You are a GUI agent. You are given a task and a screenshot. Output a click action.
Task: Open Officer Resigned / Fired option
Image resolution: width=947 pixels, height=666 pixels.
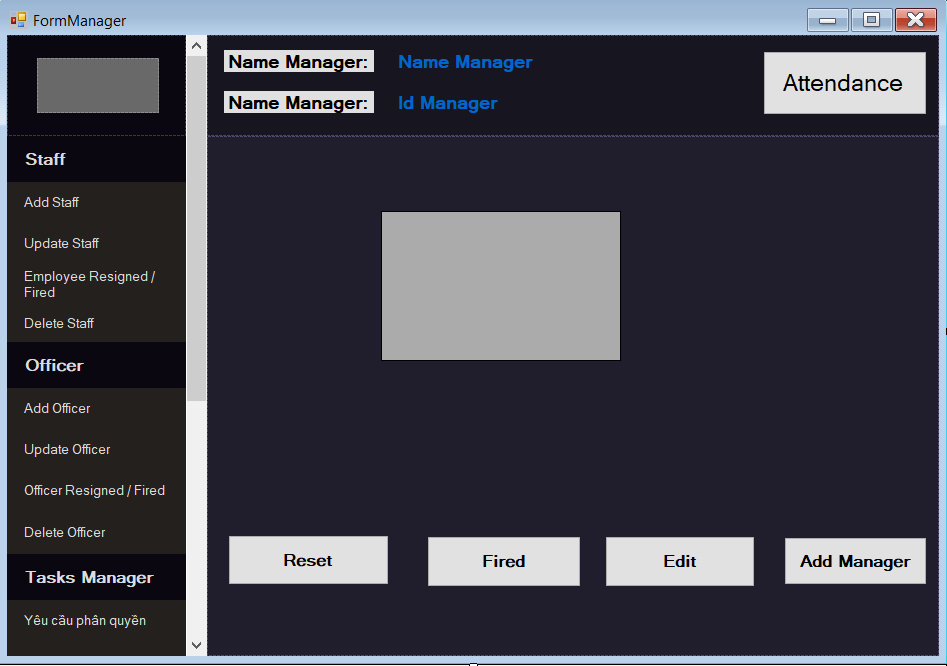pyautogui.click(x=94, y=490)
